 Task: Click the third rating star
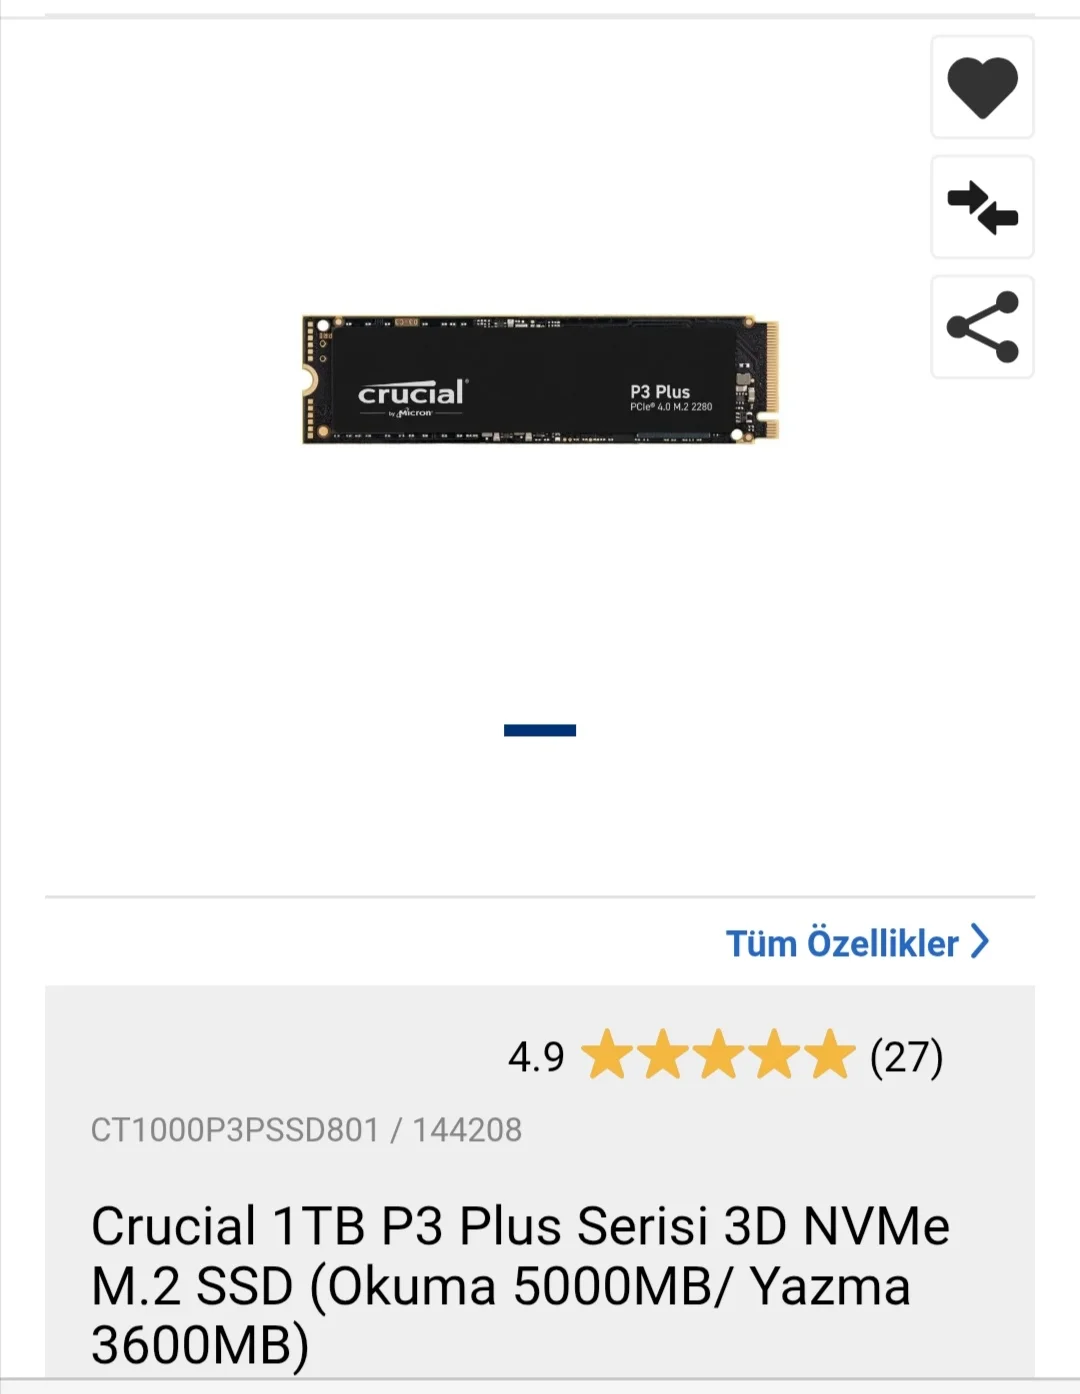click(x=719, y=1055)
